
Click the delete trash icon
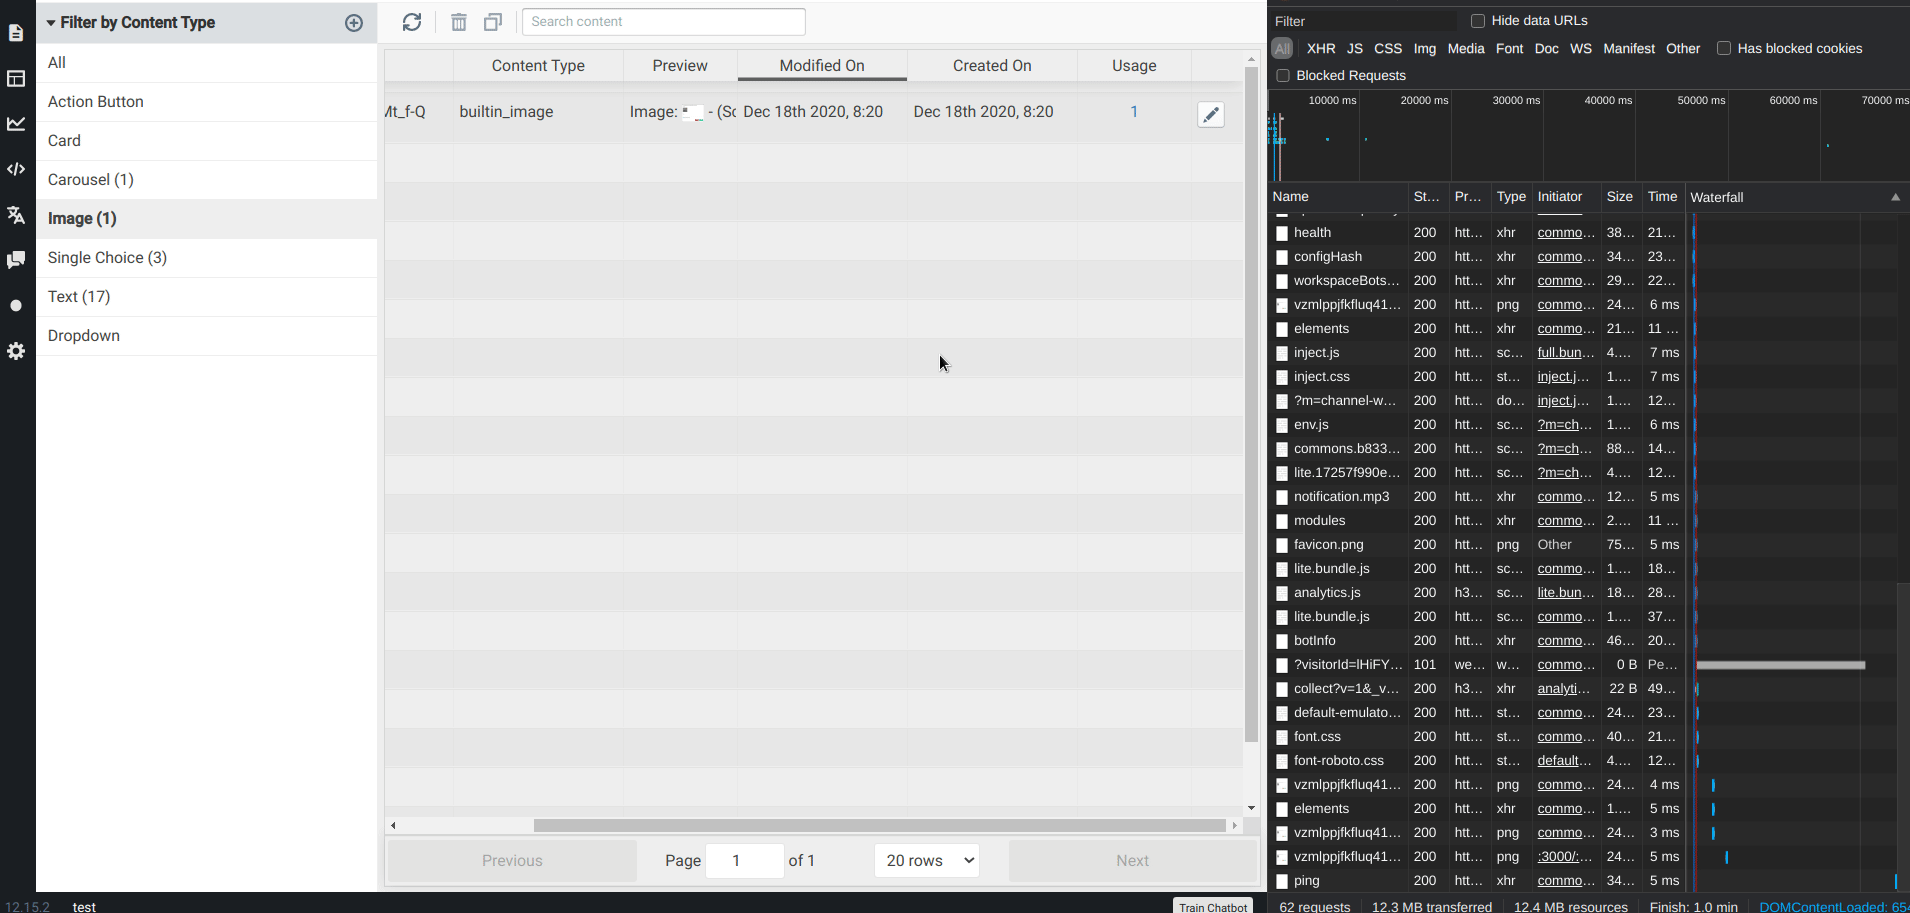click(459, 22)
